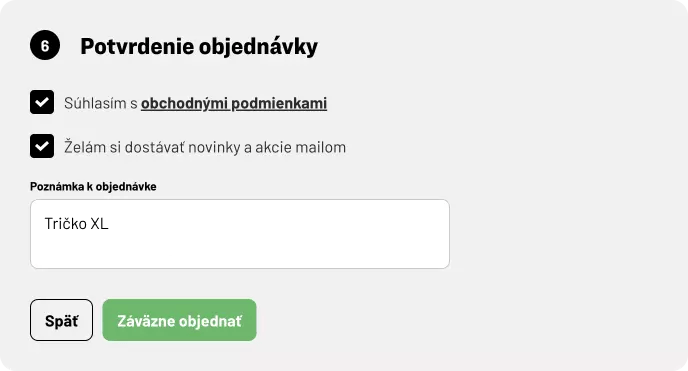Open the obchodnými podmienkami link
This screenshot has height=371, width=688.
234,103
